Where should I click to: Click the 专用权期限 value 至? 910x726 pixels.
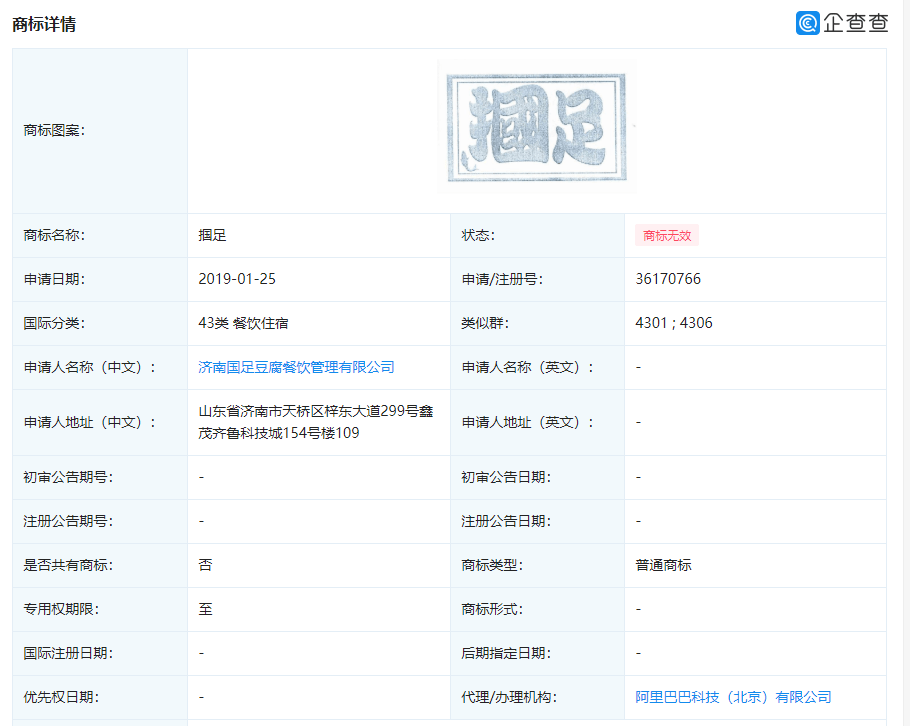point(205,609)
